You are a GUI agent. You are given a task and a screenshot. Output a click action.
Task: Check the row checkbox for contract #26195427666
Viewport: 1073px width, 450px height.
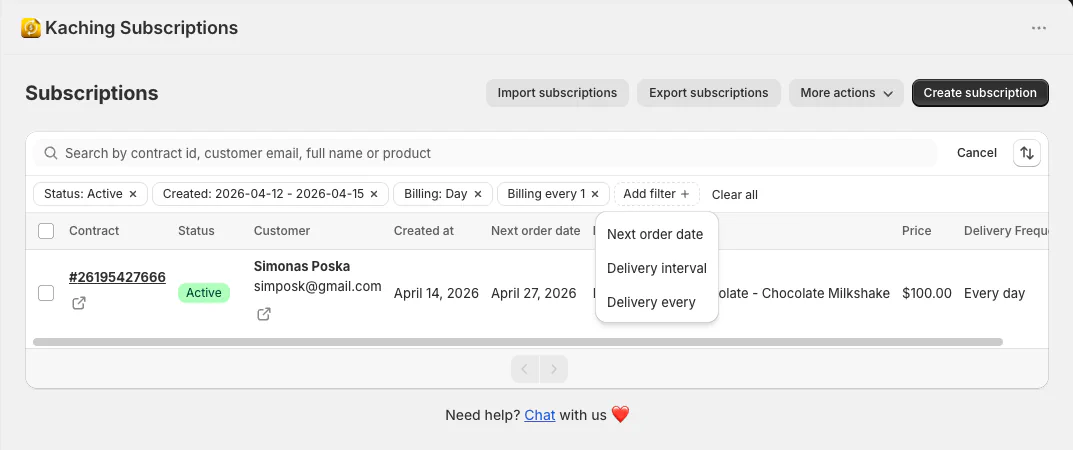point(46,293)
